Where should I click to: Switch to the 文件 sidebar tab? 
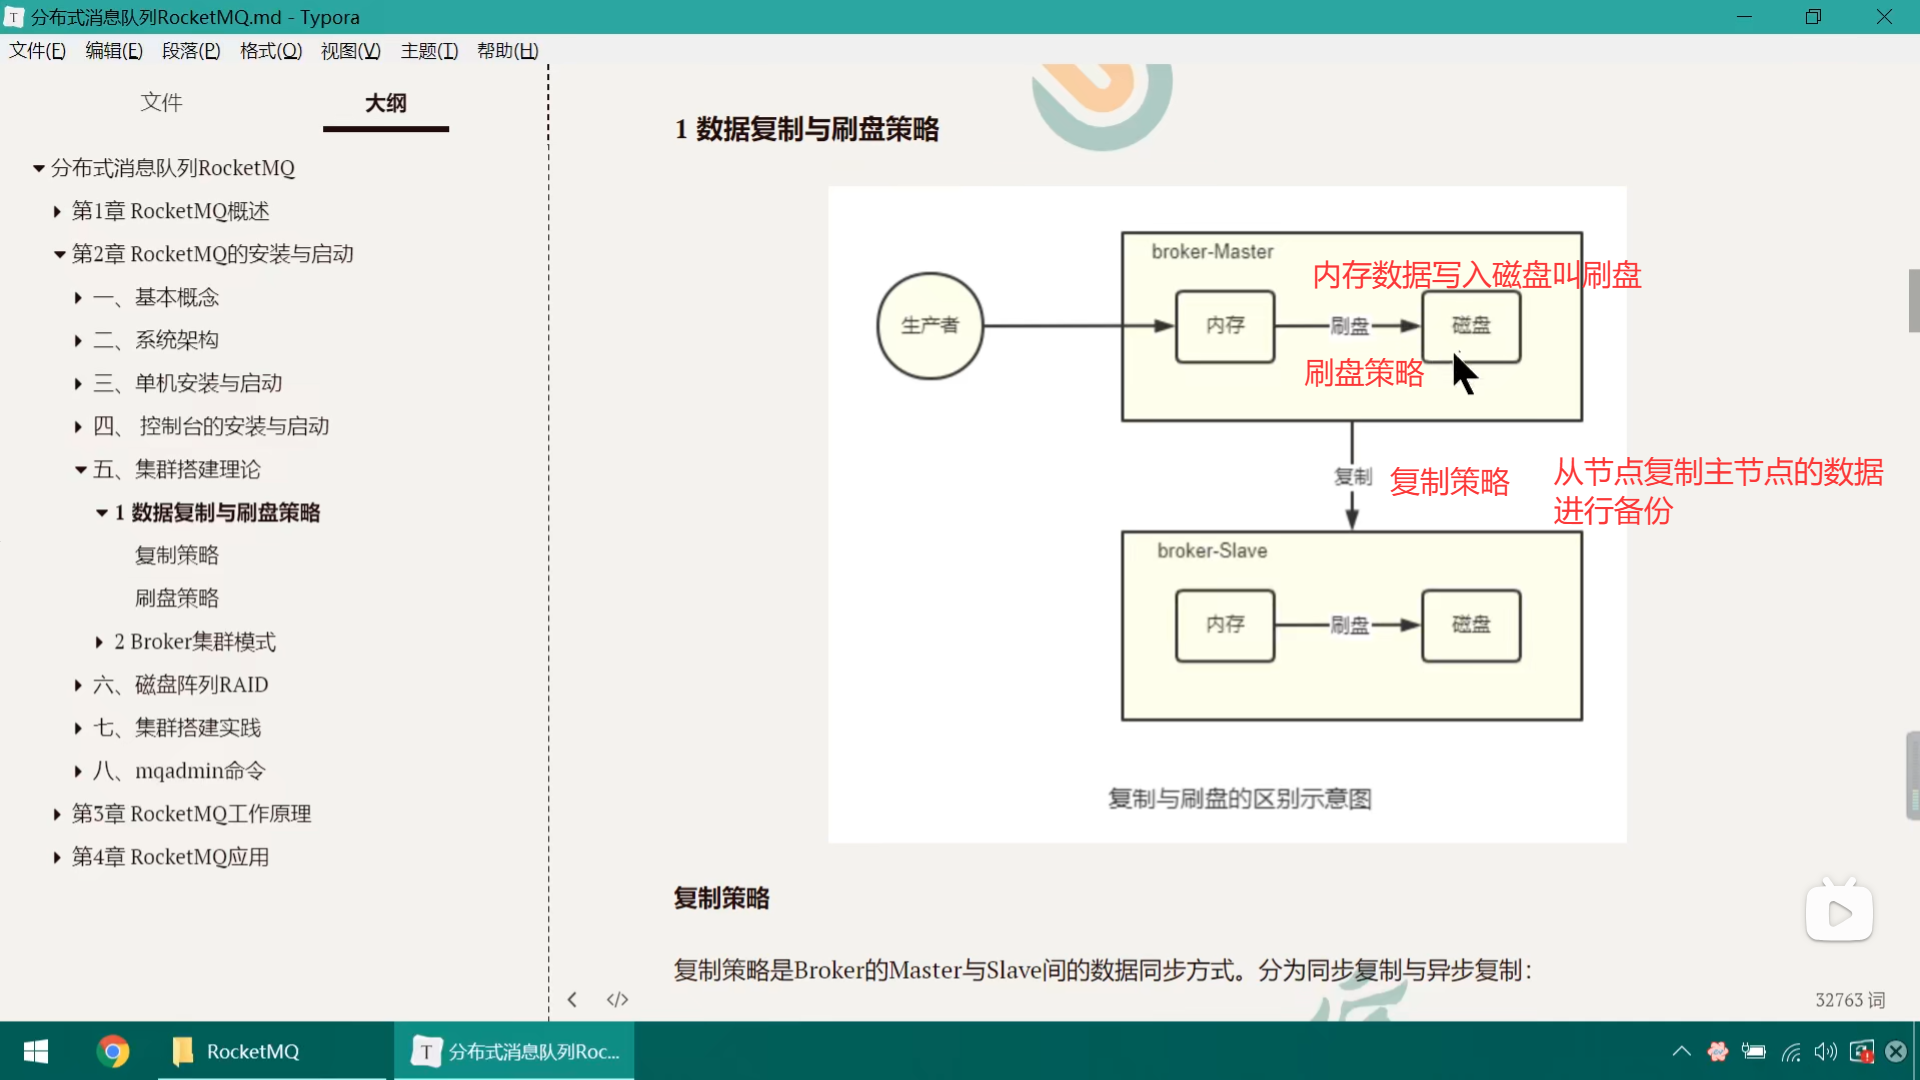[161, 102]
